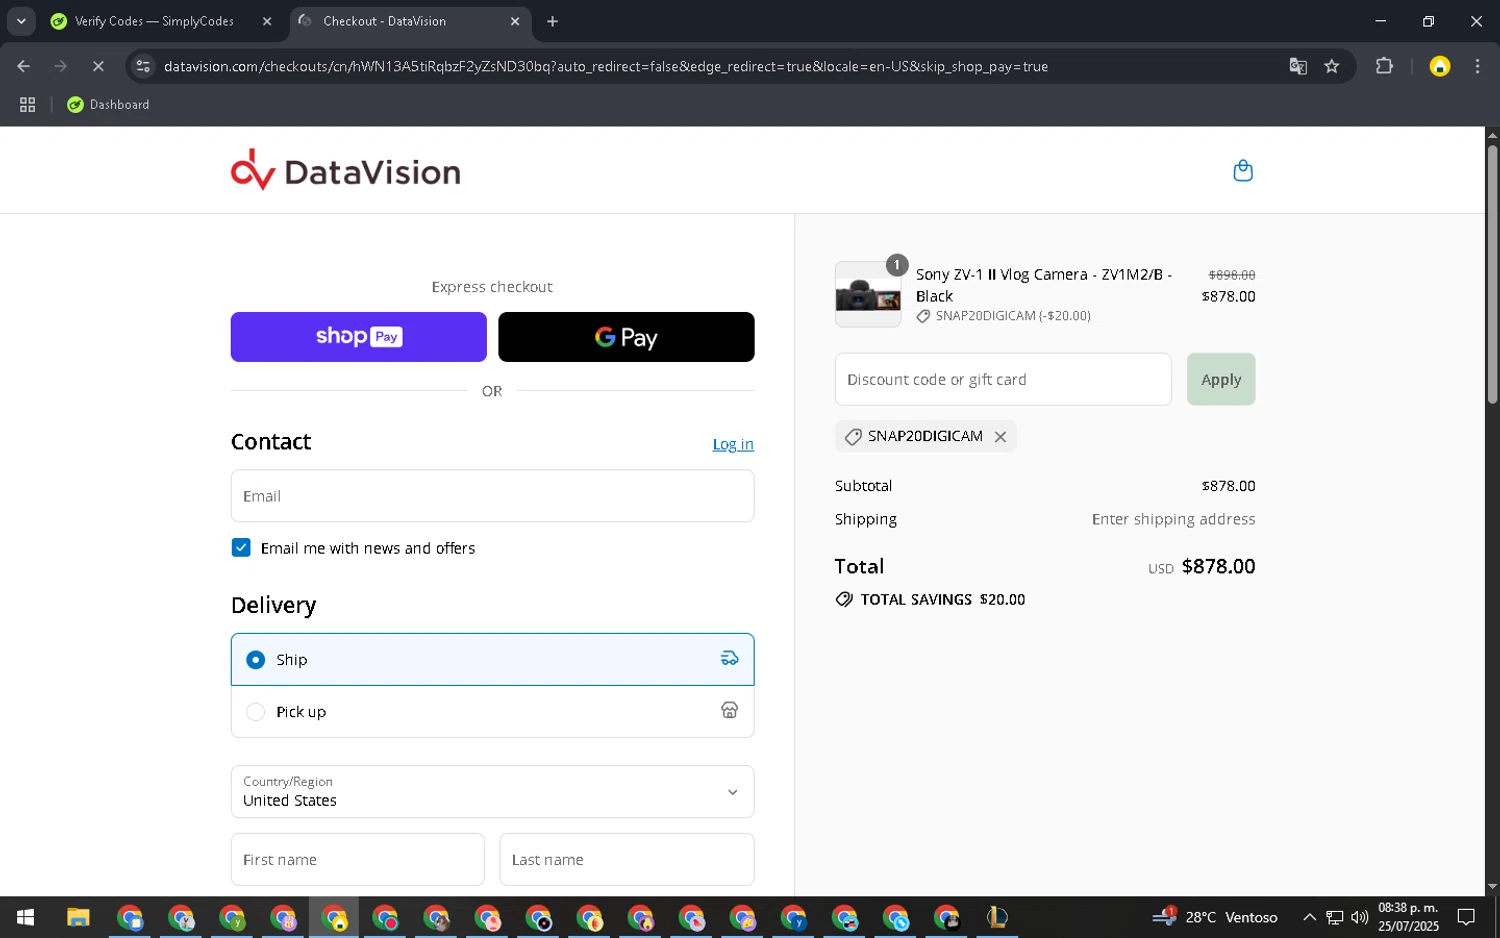The height and width of the screenshot is (938, 1500).
Task: Open the shopping bag cart icon
Action: (1242, 171)
